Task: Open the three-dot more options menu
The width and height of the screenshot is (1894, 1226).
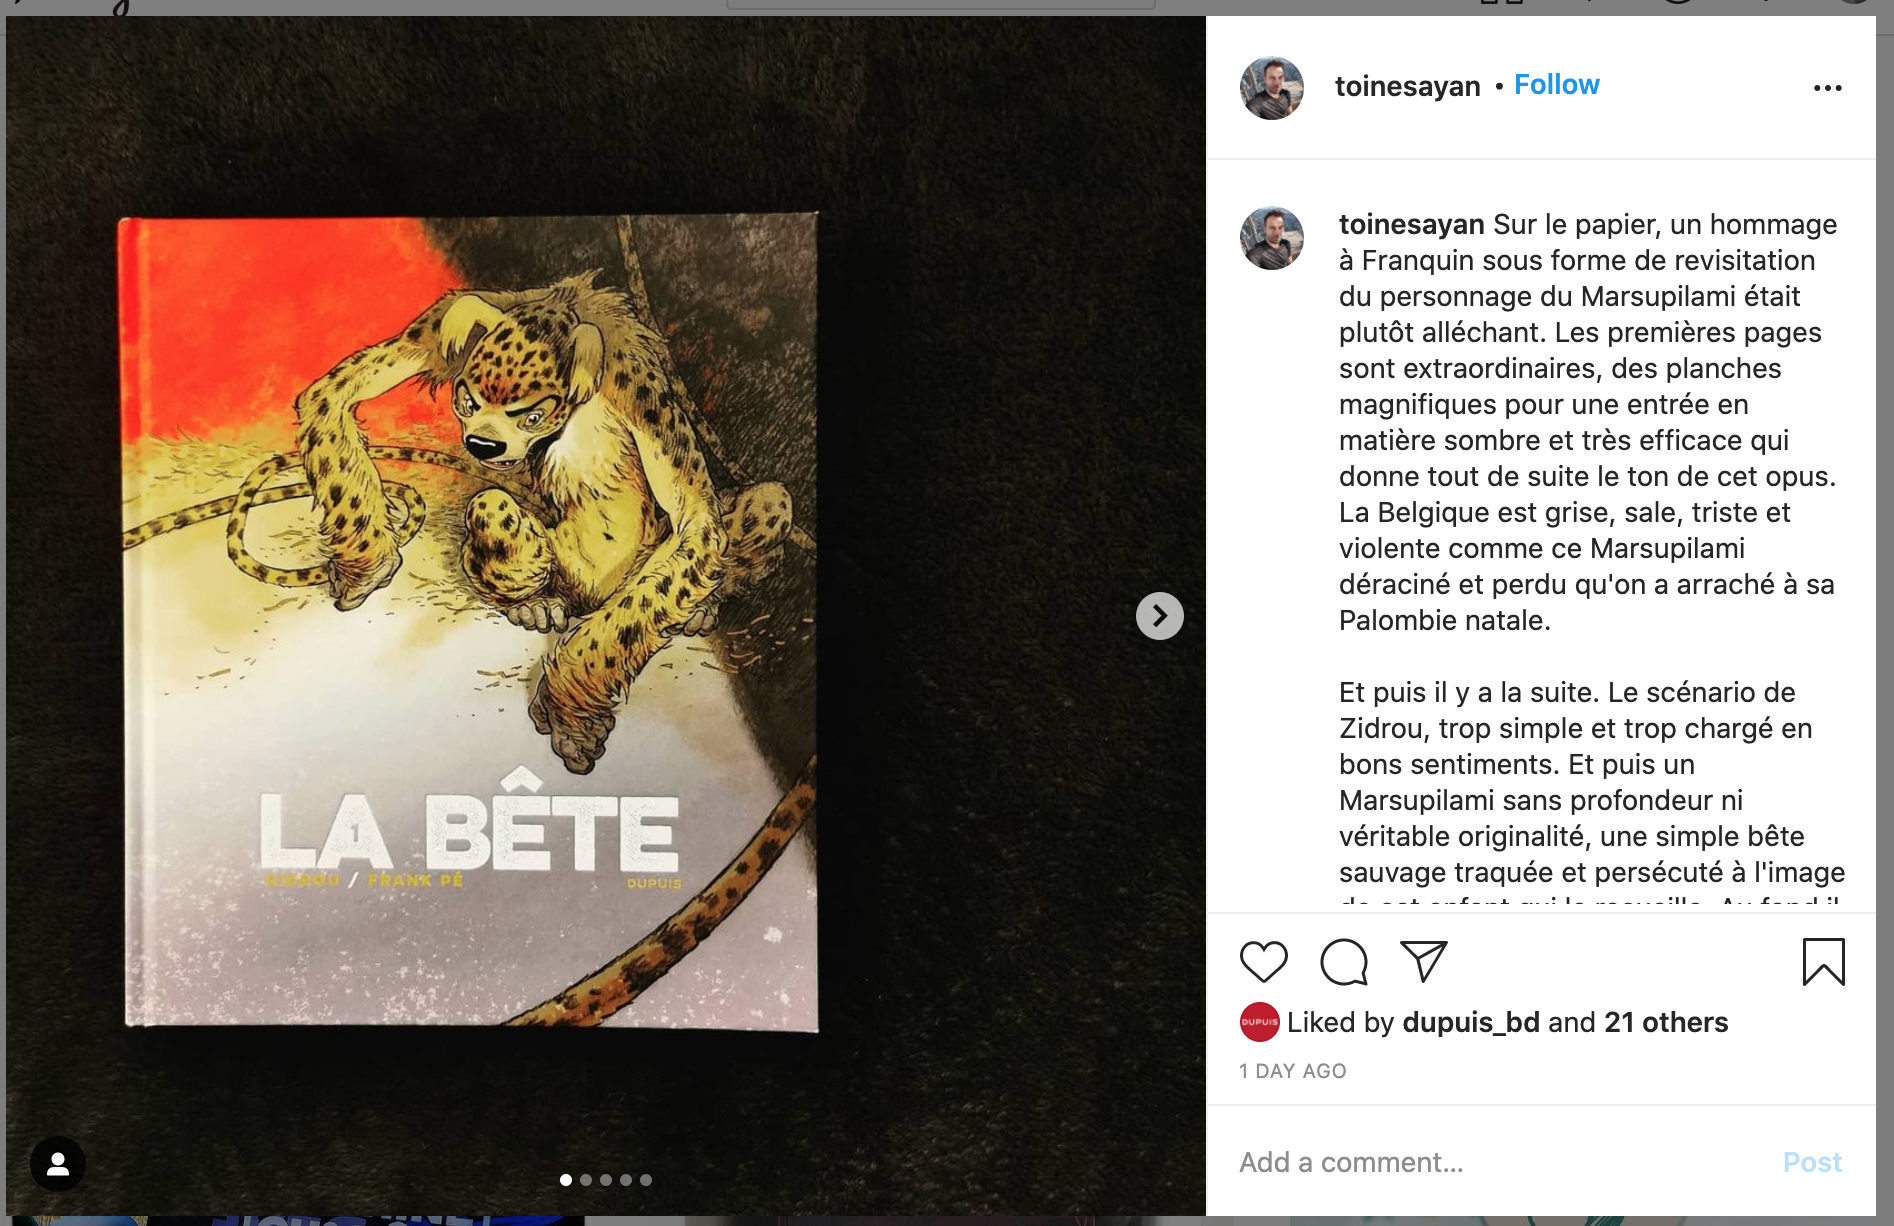Action: coord(1827,88)
